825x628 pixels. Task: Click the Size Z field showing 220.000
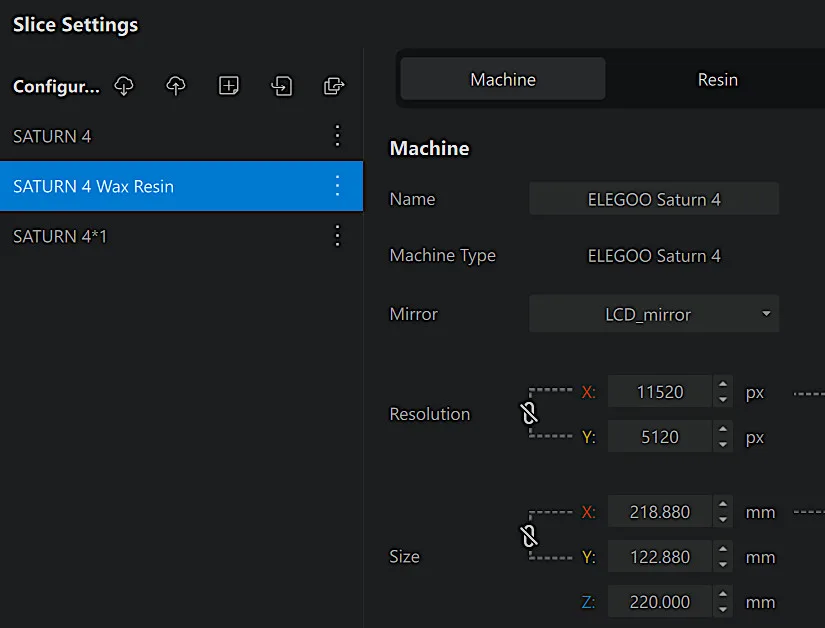(660, 601)
